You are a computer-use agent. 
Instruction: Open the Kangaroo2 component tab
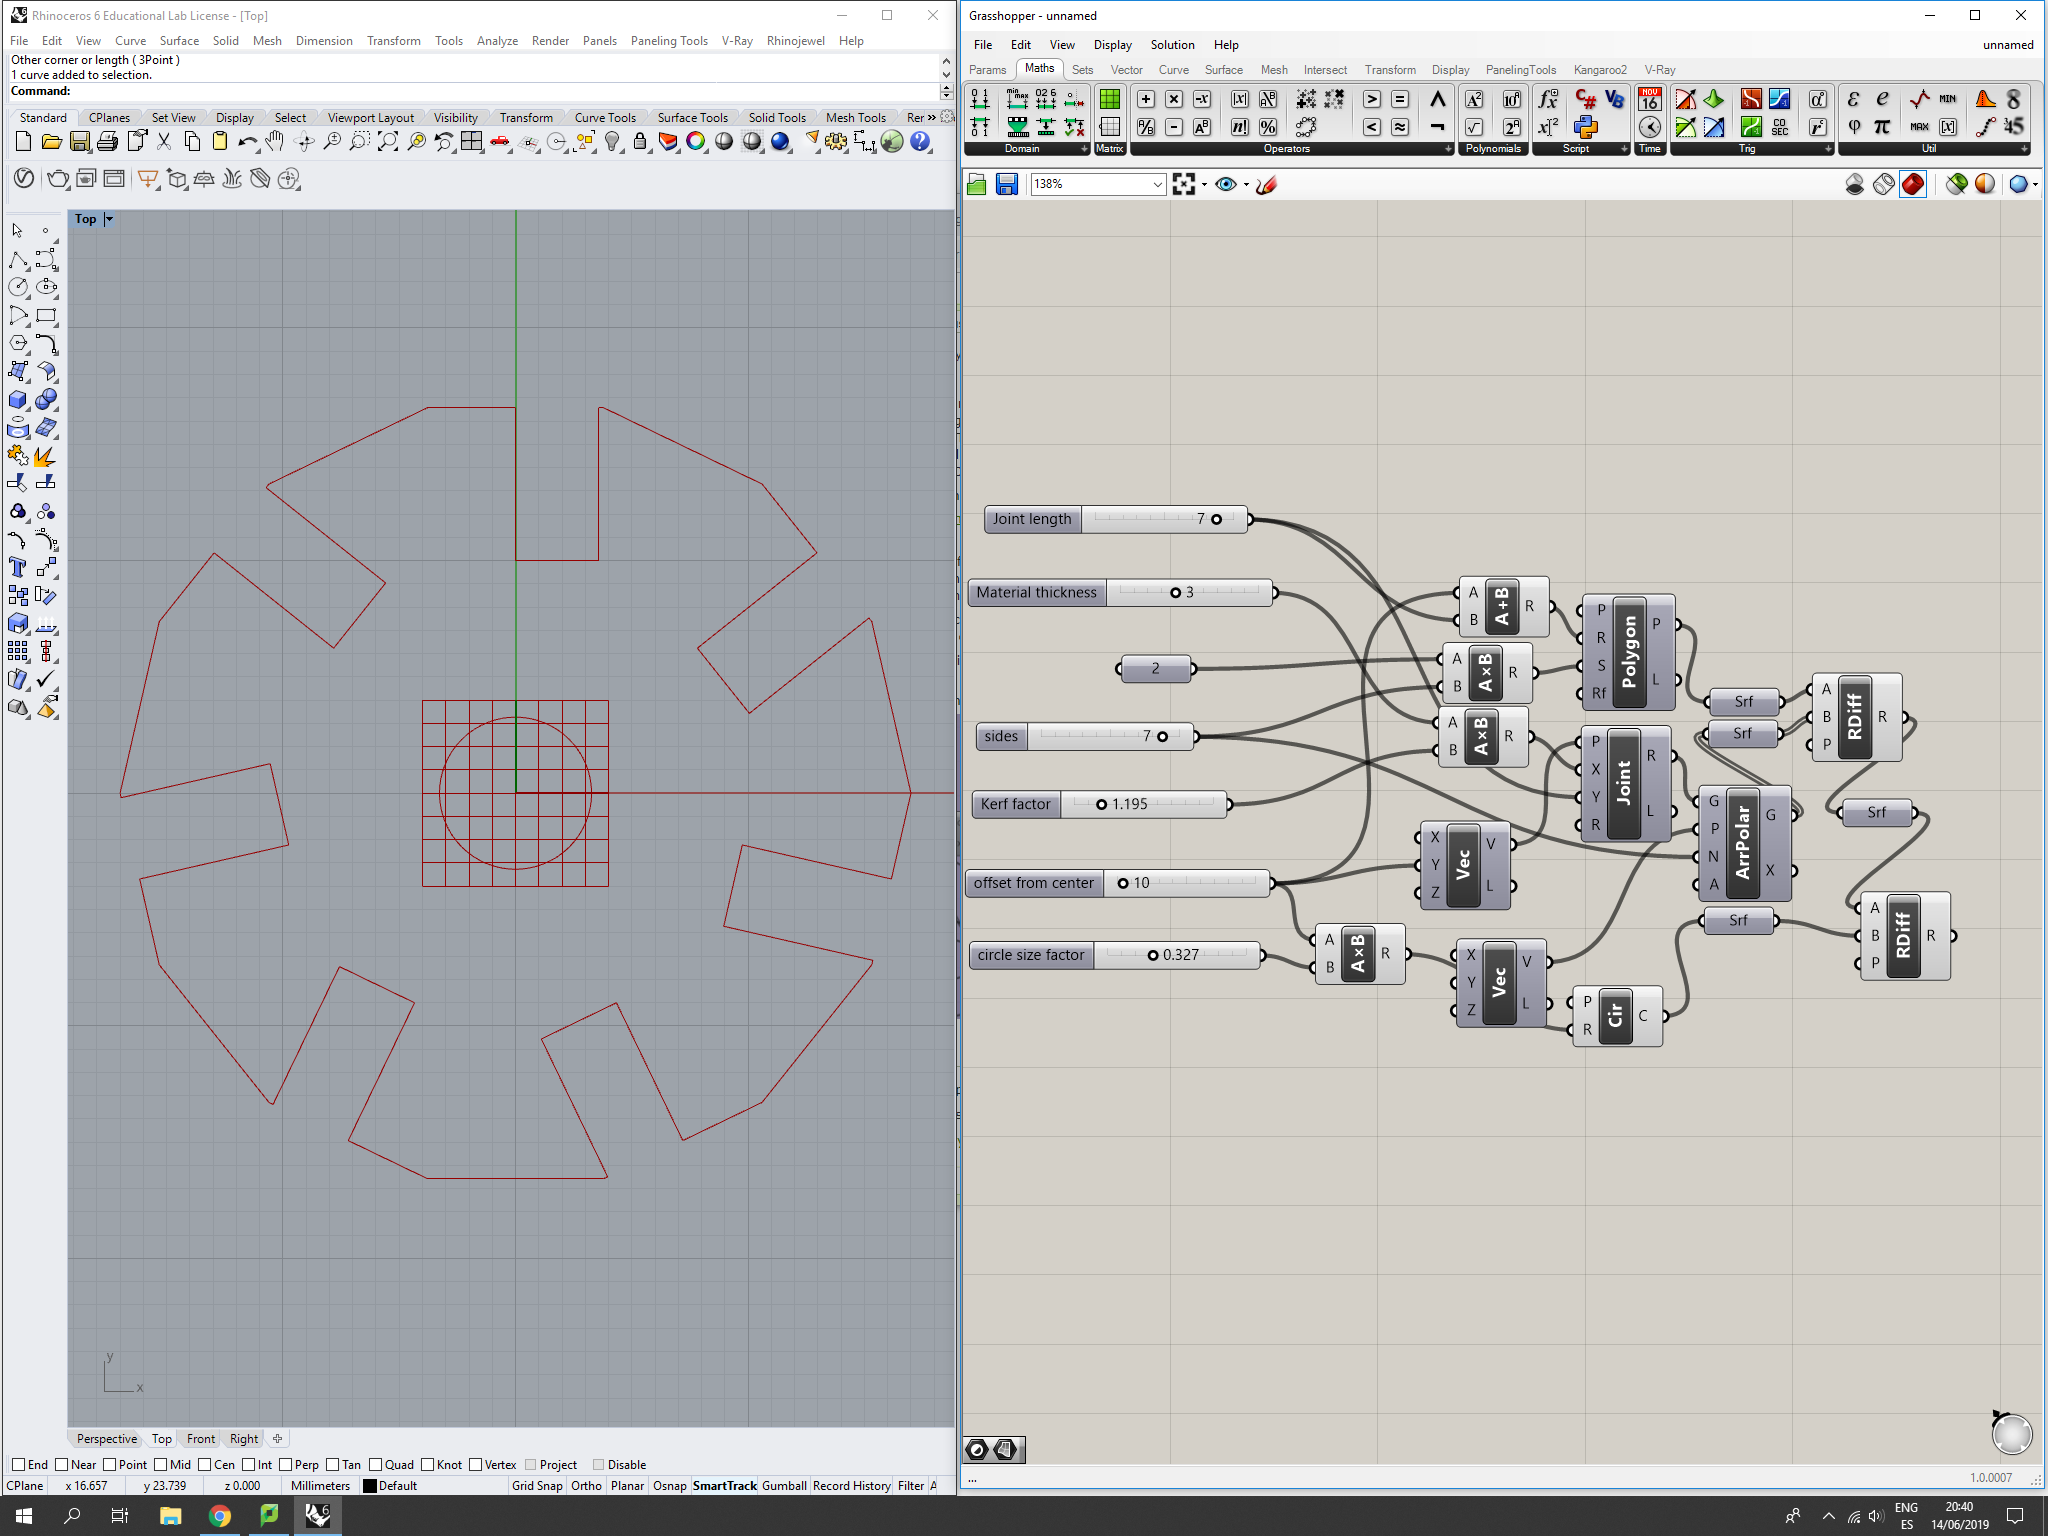[x=1599, y=70]
